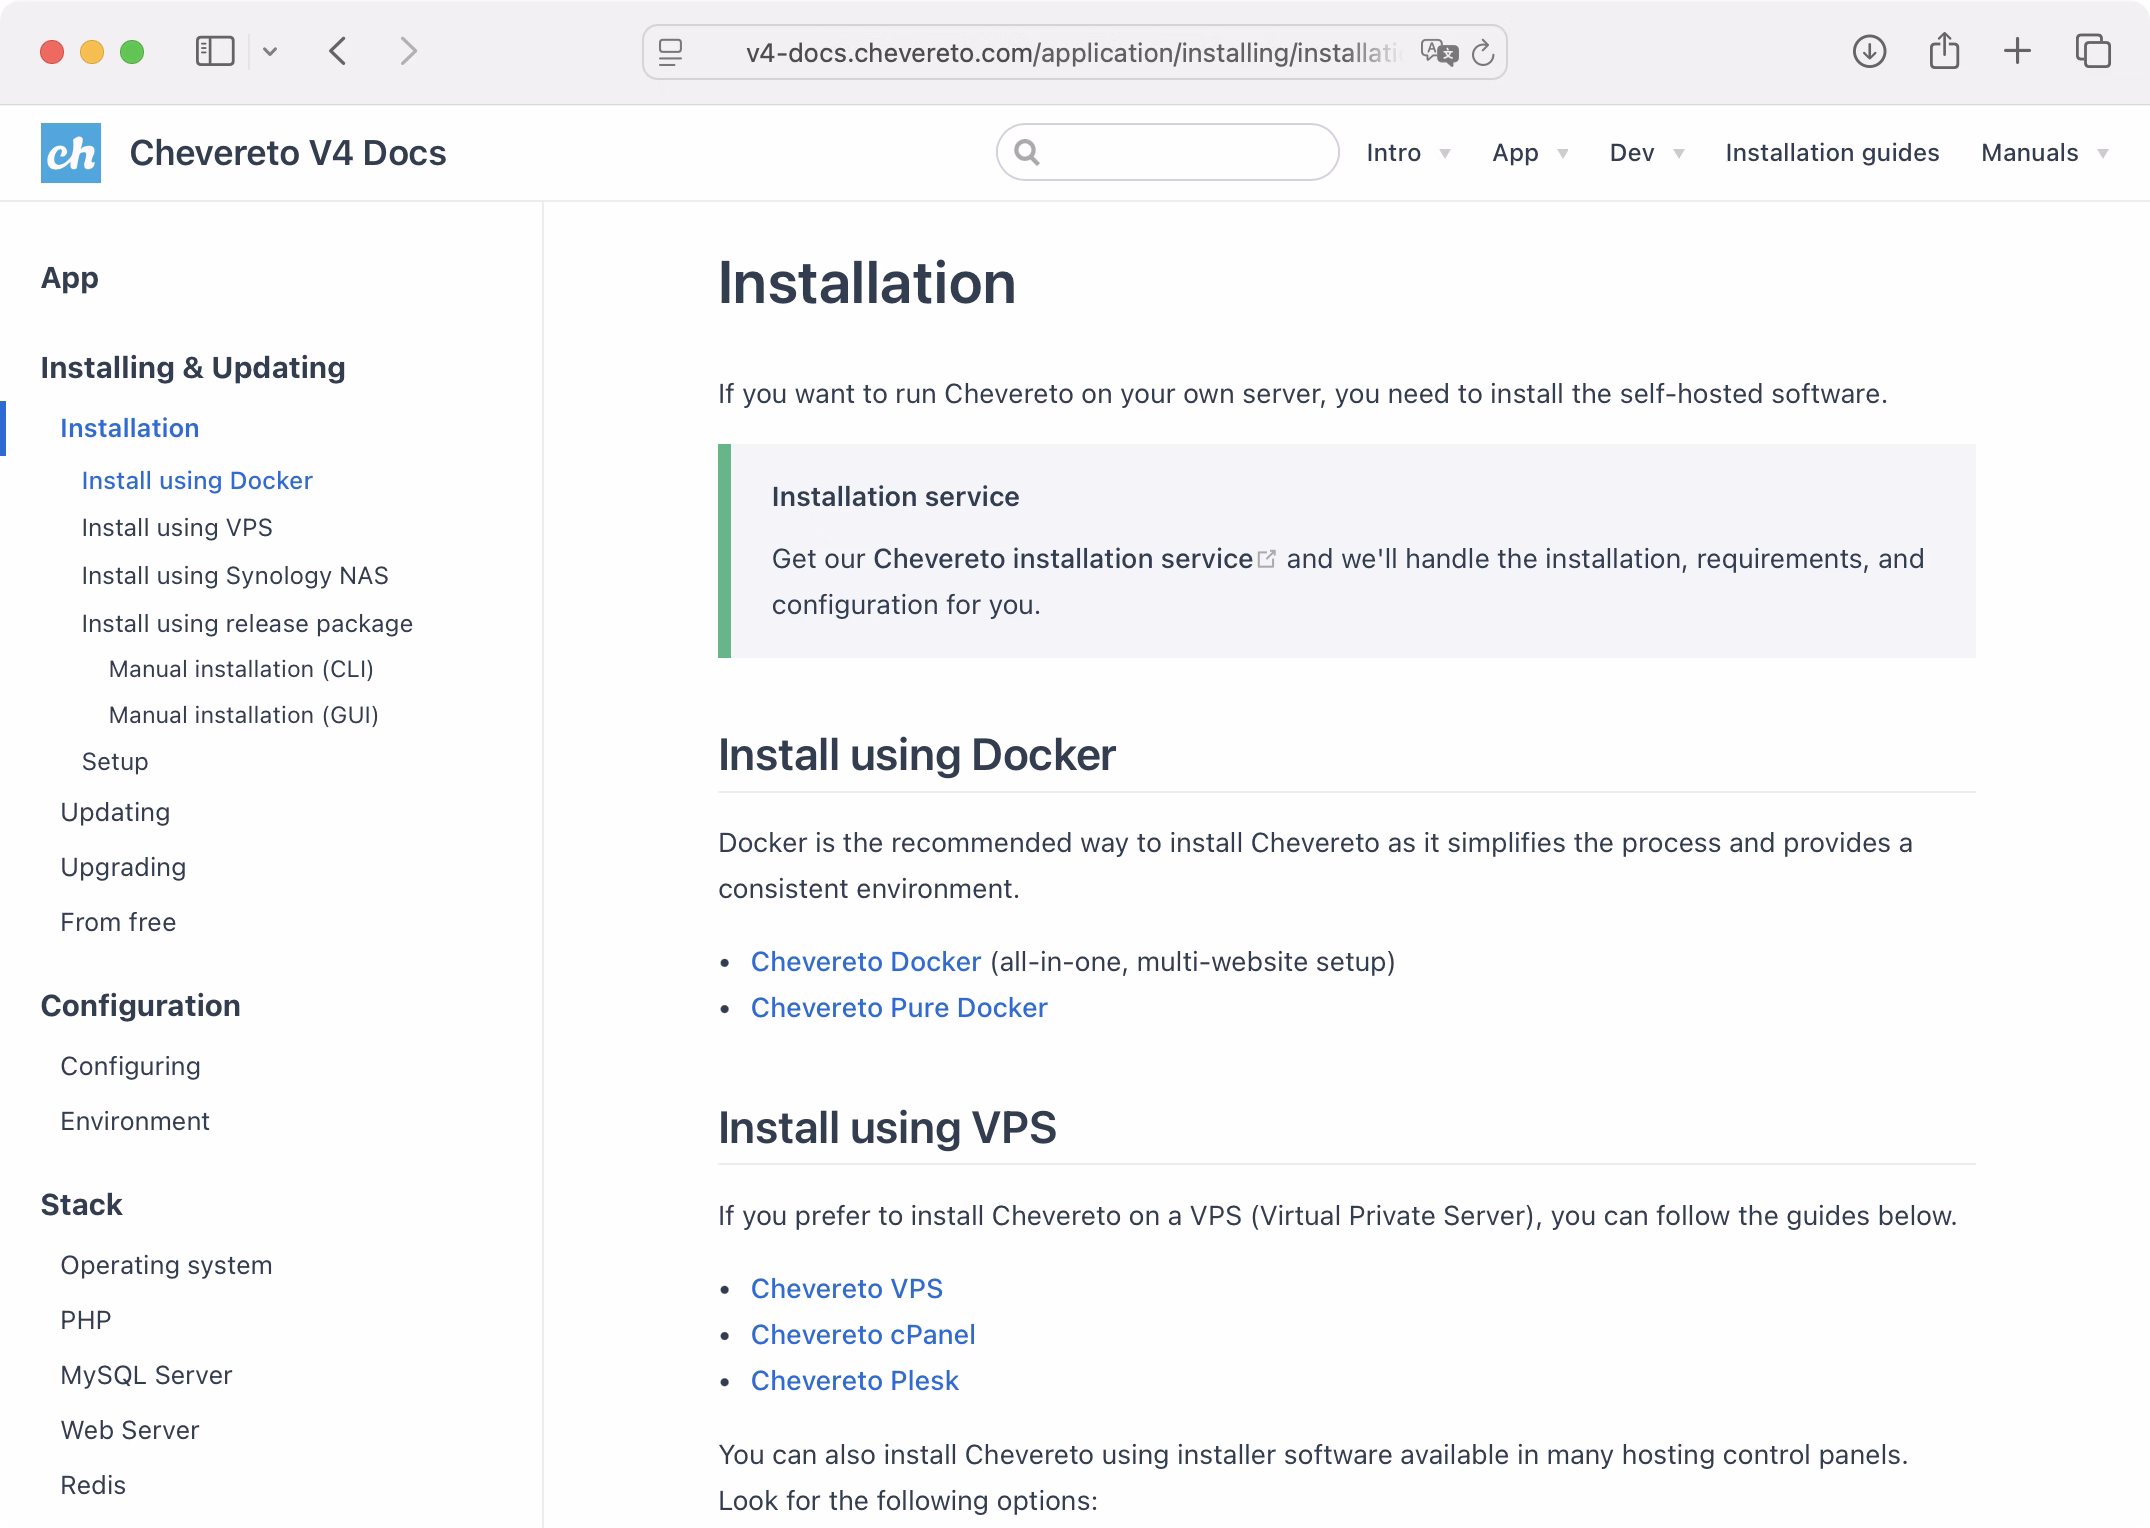
Task: Click the App sidebar heading
Action: click(70, 278)
